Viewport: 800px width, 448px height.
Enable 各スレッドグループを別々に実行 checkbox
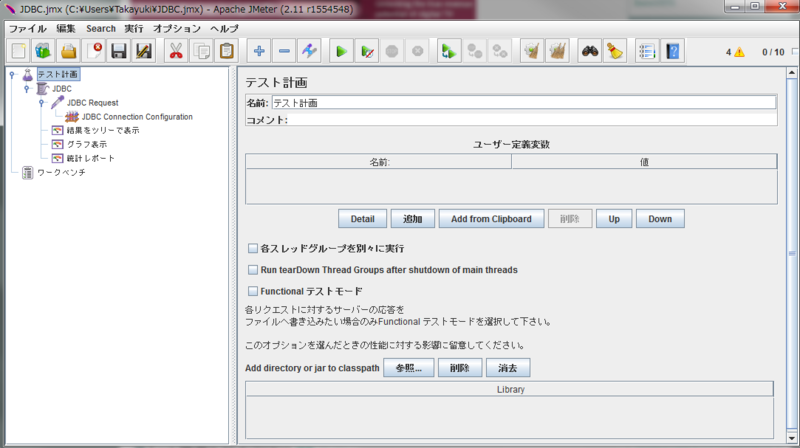pos(253,248)
